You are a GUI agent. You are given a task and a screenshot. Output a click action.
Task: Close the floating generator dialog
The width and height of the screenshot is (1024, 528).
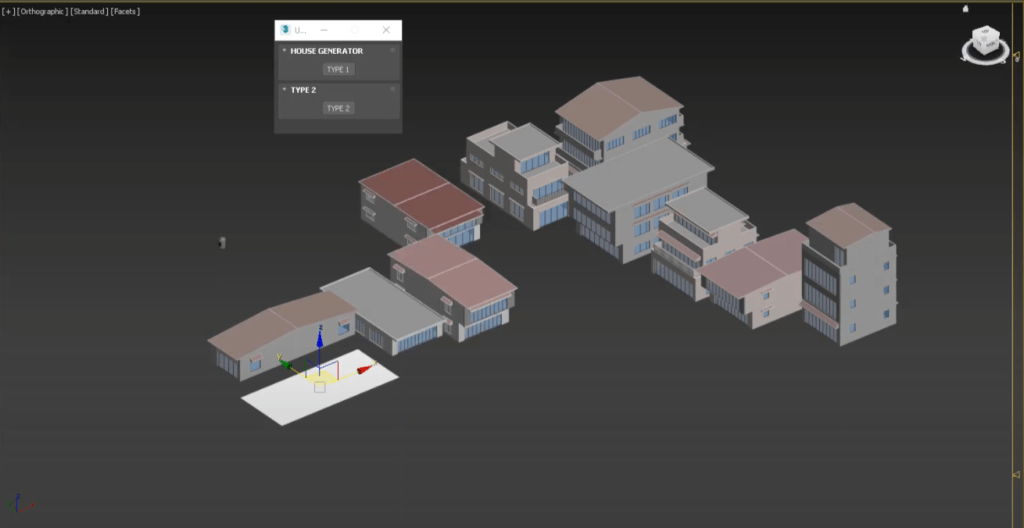[x=386, y=30]
